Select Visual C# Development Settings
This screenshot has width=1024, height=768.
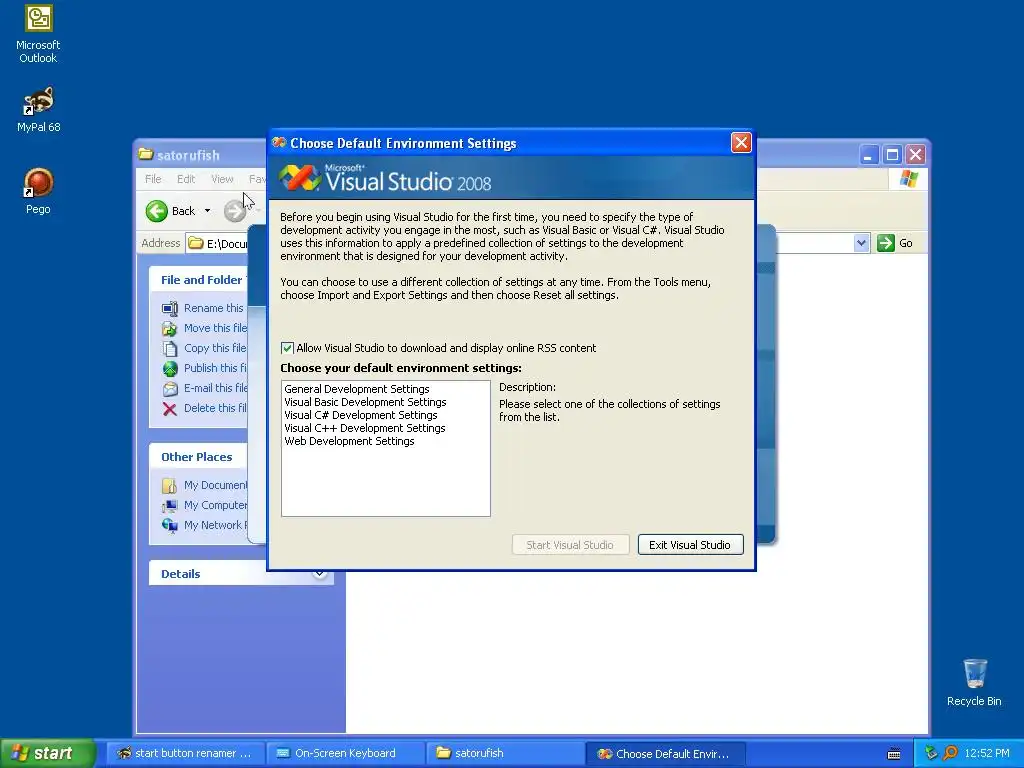click(x=360, y=415)
